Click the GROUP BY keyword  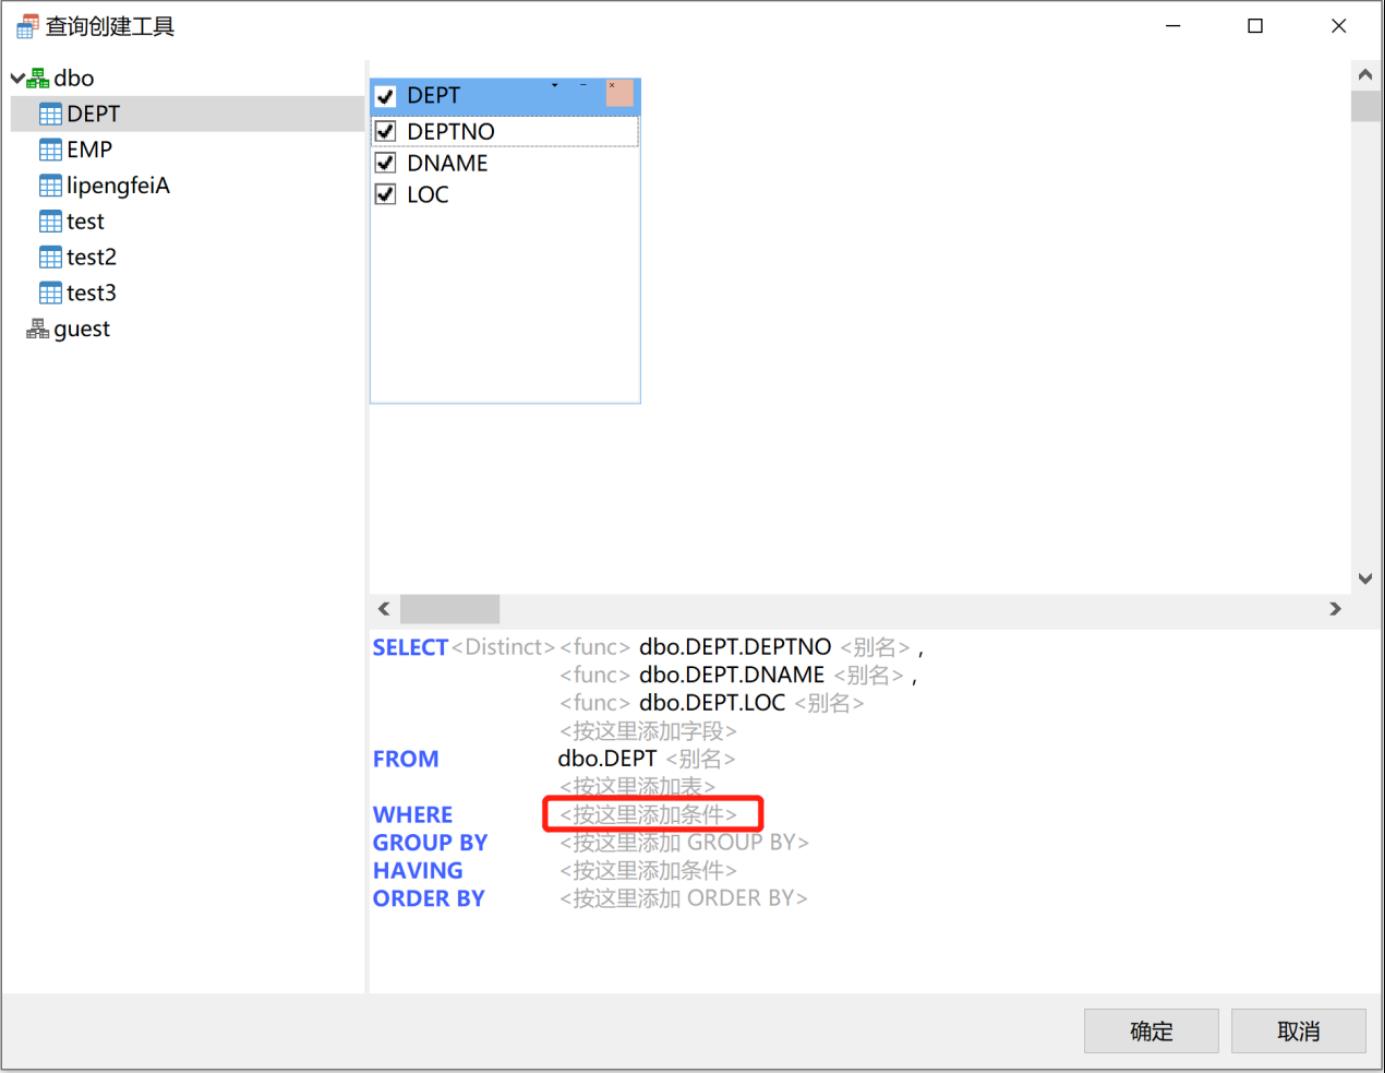coord(430,843)
